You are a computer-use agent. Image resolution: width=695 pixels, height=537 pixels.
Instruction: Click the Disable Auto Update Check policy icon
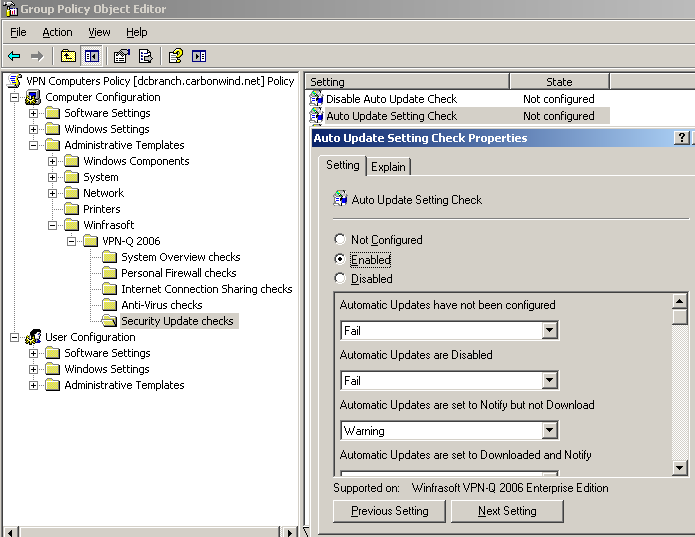click(316, 99)
